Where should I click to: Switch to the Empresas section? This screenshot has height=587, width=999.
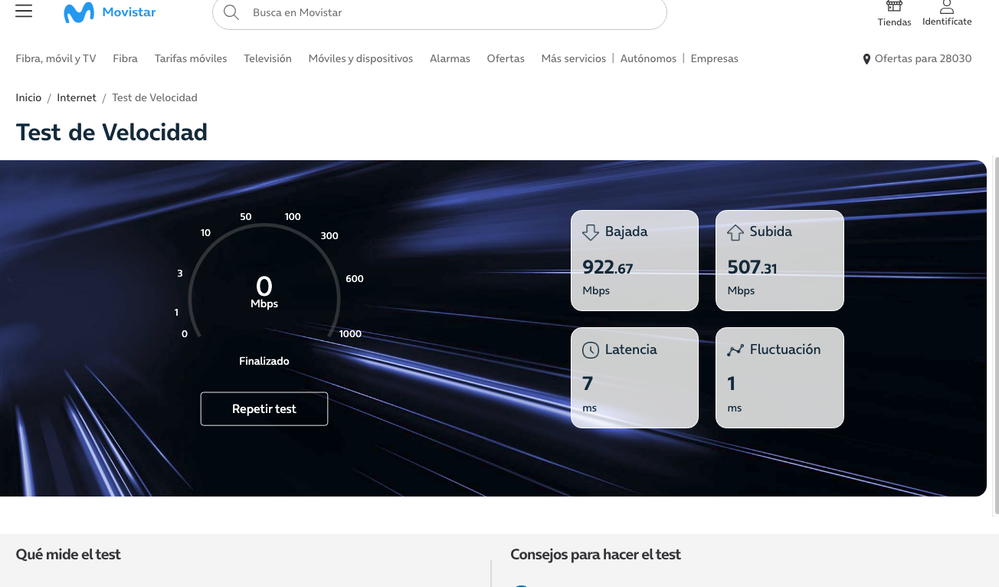[x=714, y=59]
